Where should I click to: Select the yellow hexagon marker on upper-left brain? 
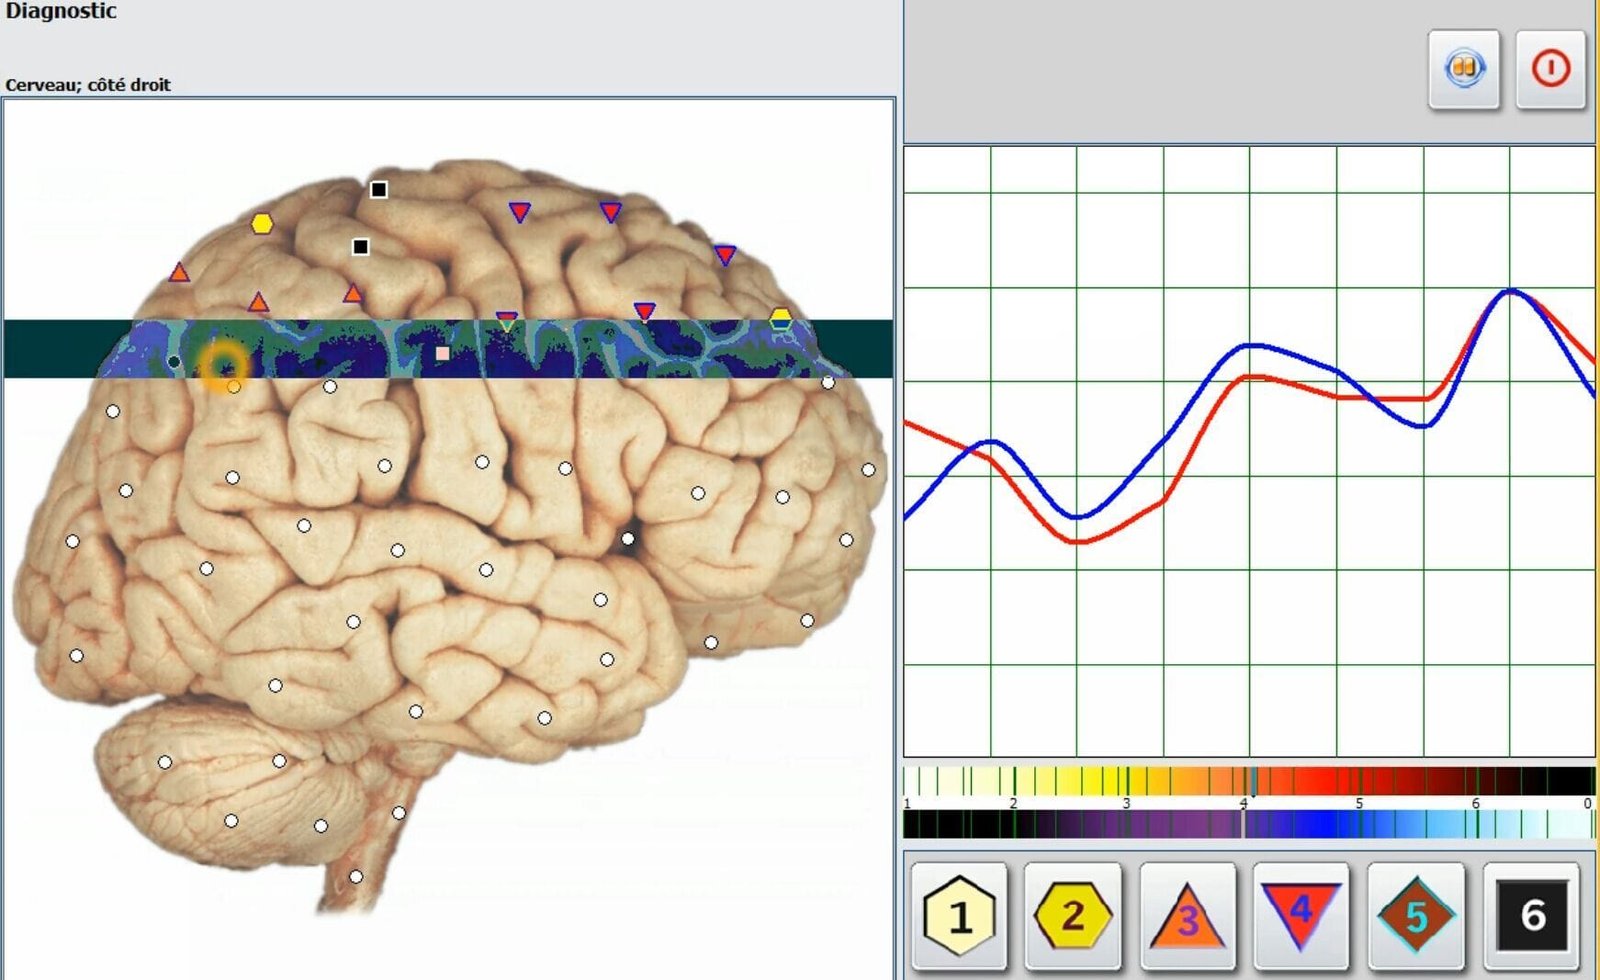[x=262, y=224]
